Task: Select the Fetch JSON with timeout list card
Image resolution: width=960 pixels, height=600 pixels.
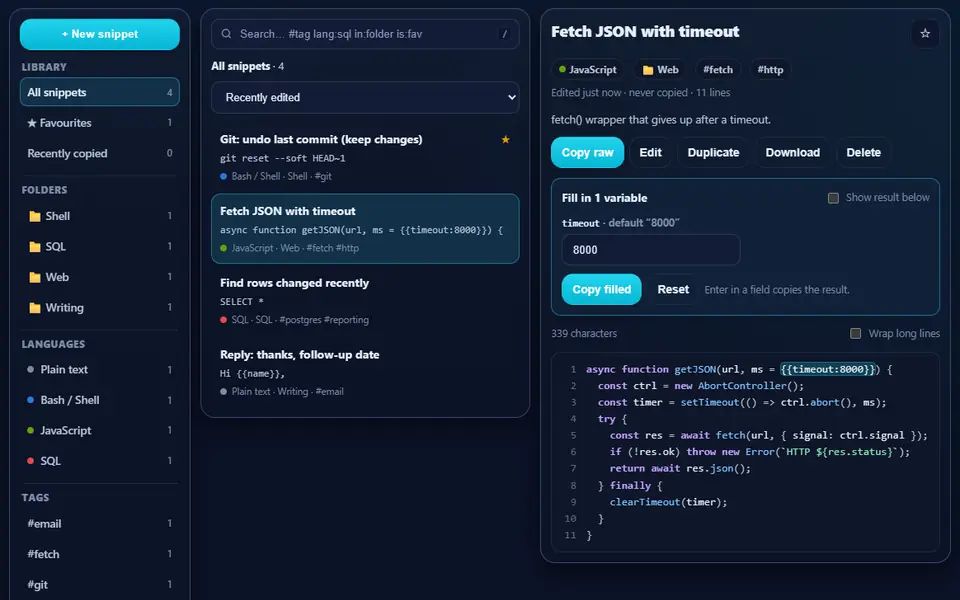Action: (365, 229)
